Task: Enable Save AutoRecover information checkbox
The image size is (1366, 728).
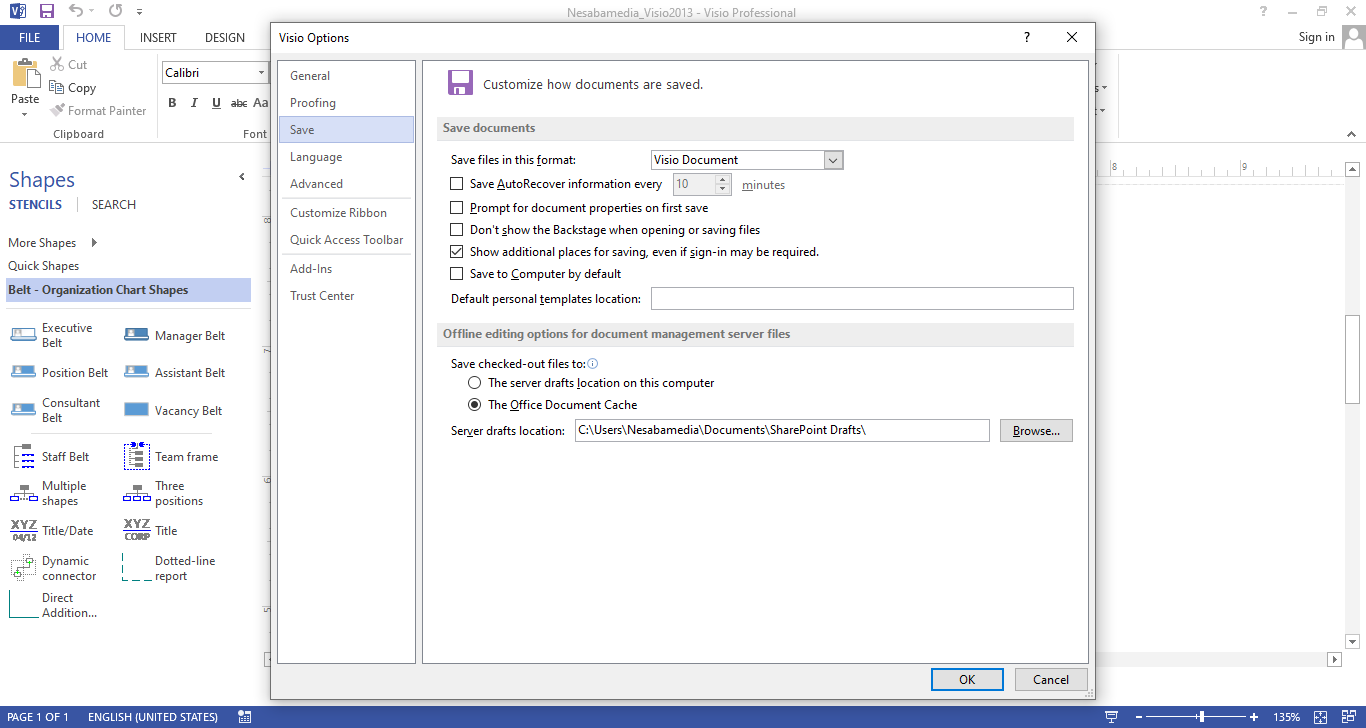Action: click(x=457, y=184)
